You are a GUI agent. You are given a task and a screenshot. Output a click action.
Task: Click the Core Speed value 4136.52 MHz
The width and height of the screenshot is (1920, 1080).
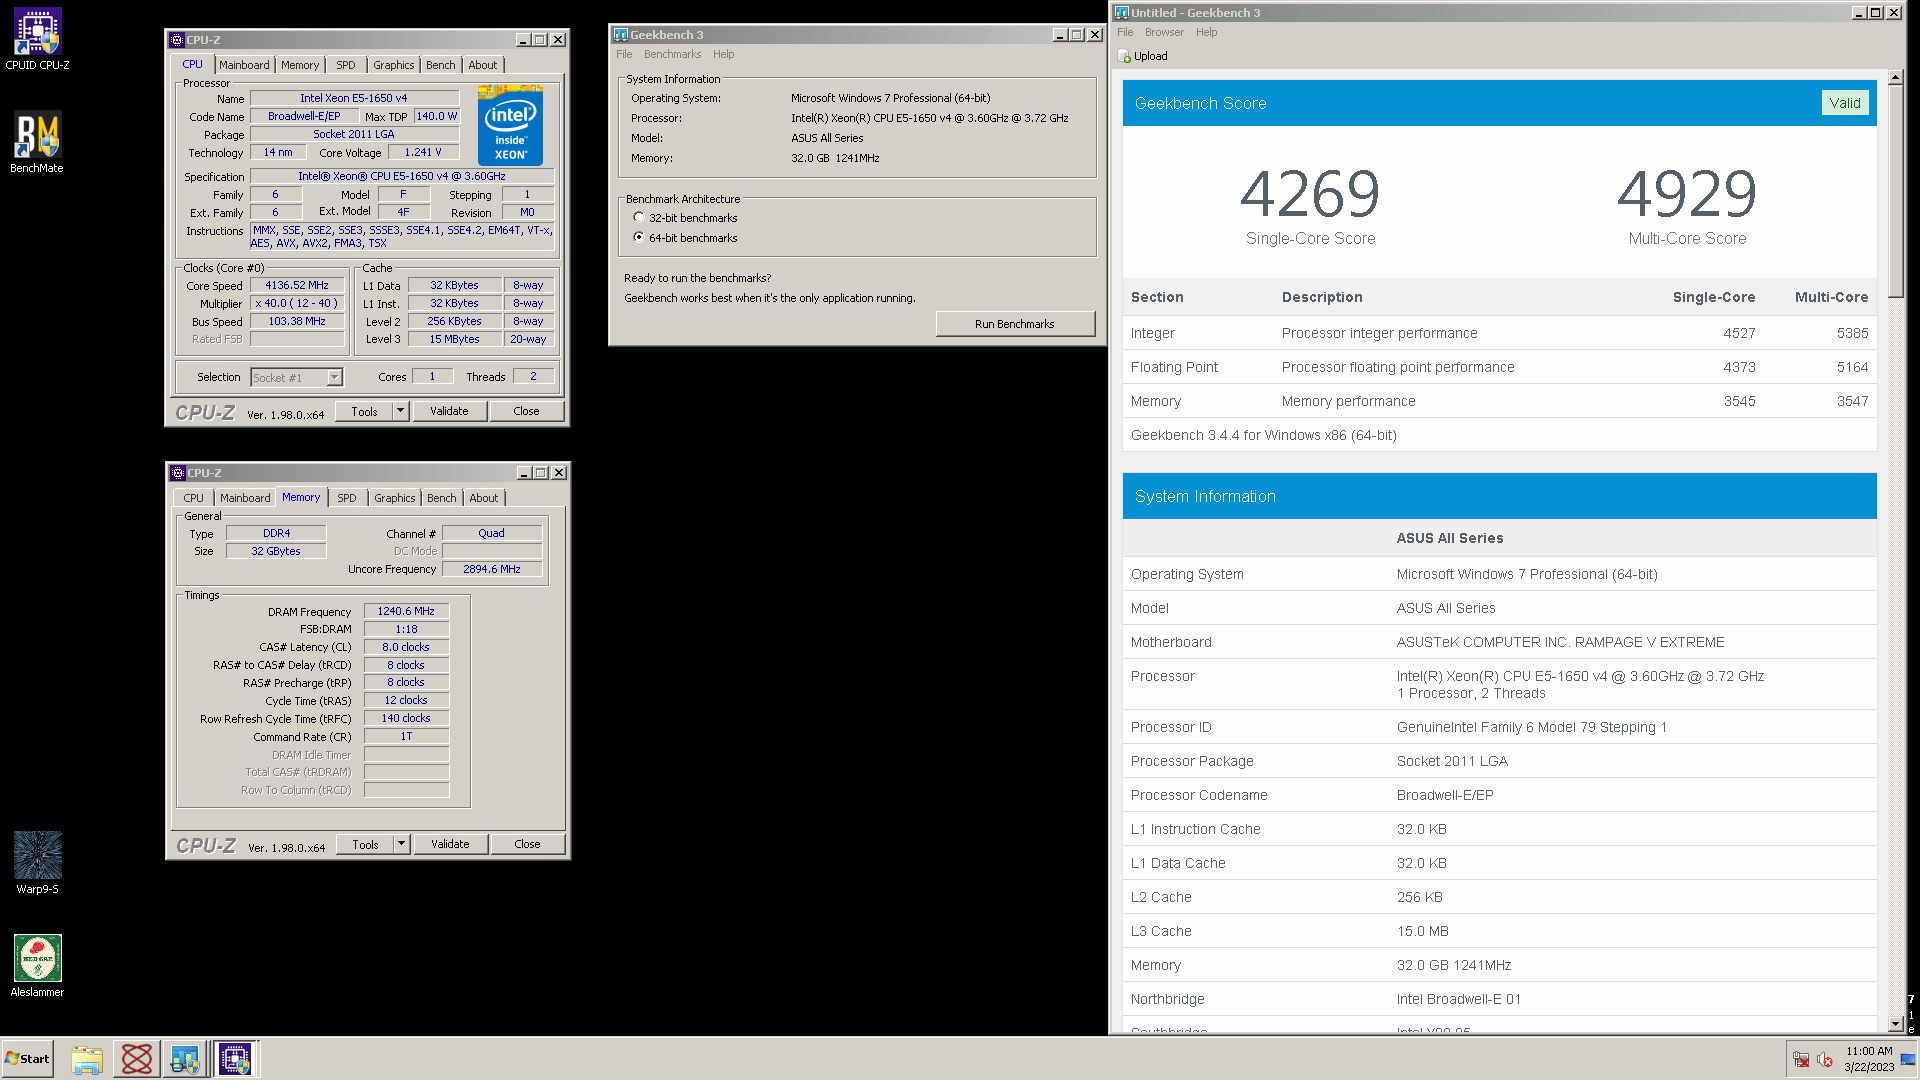click(x=297, y=286)
